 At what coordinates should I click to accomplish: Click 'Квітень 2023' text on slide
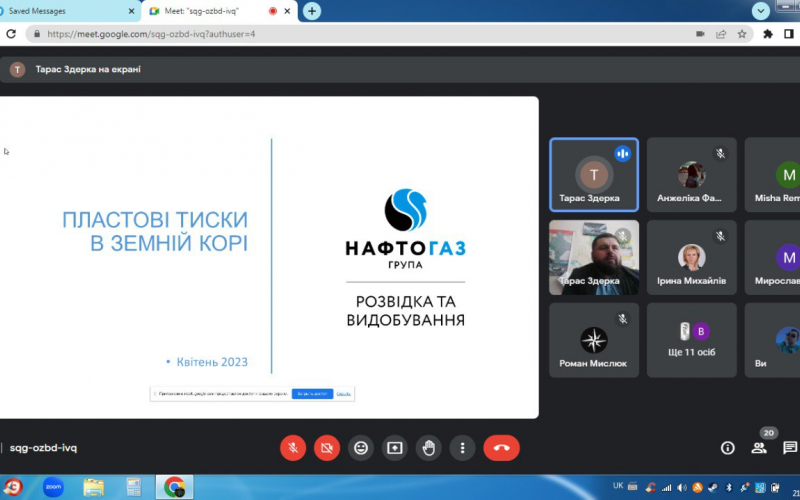(x=212, y=362)
